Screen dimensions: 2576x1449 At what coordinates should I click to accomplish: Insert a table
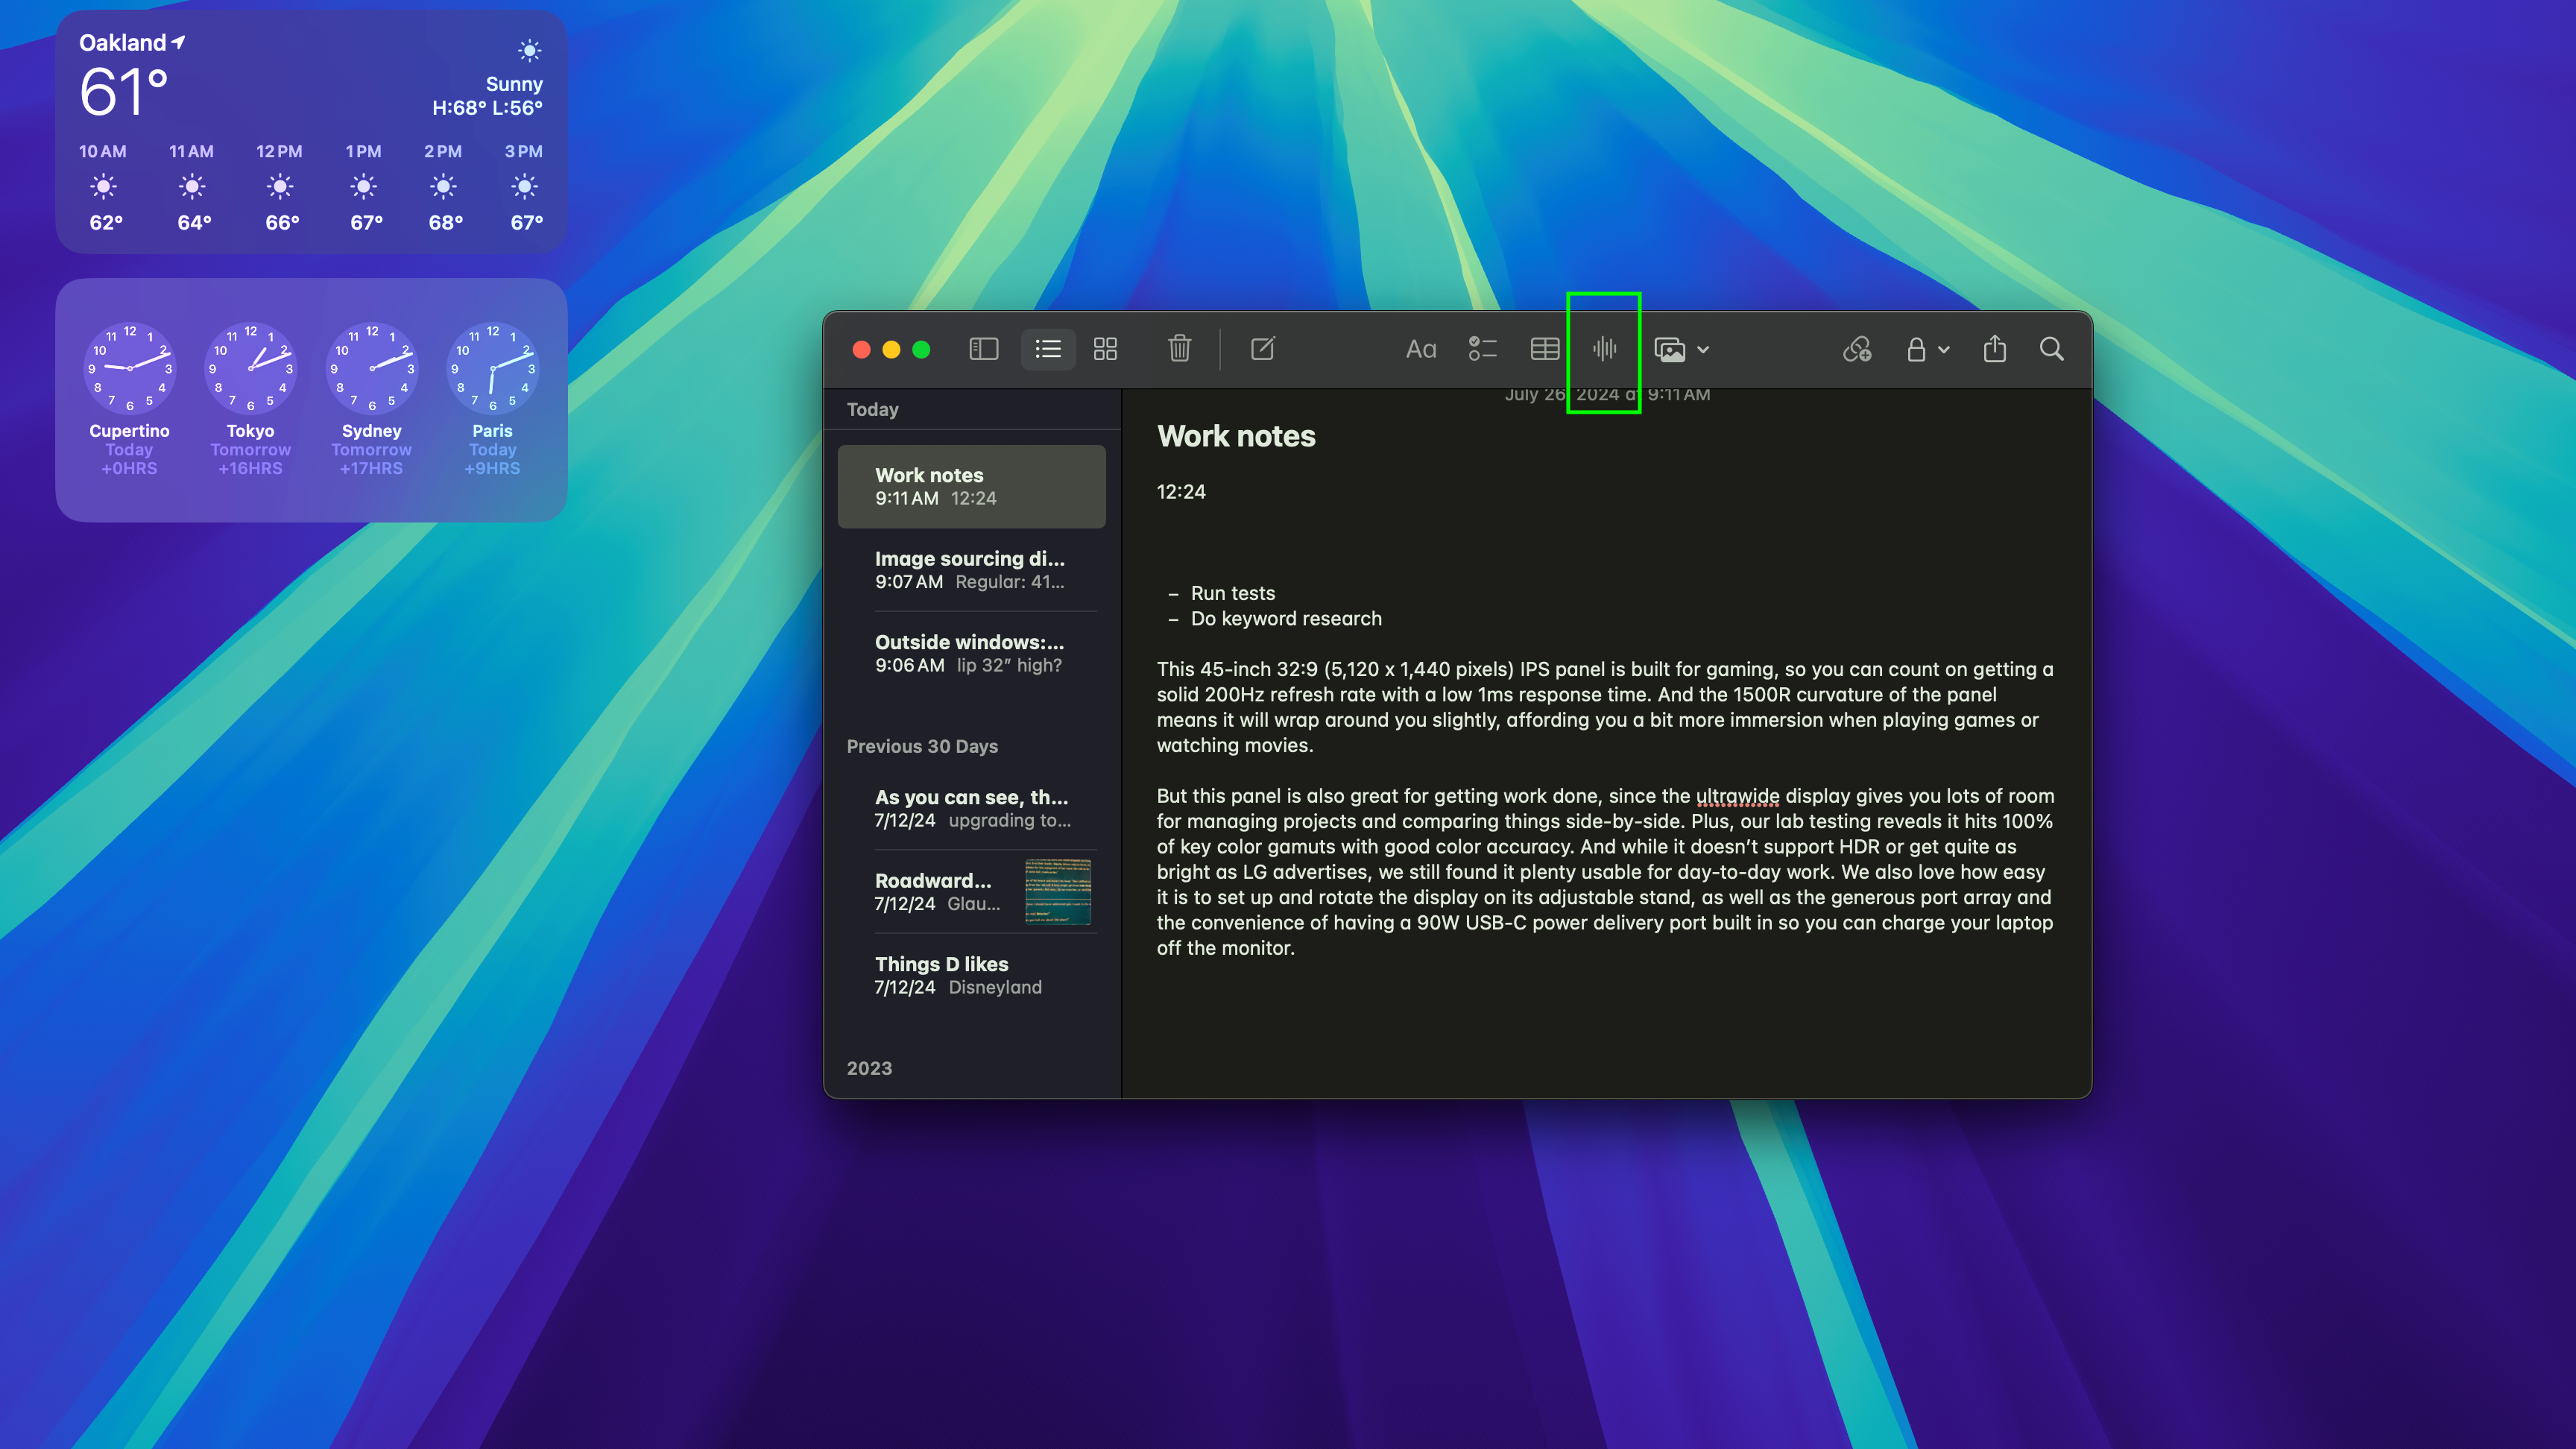pyautogui.click(x=1544, y=349)
